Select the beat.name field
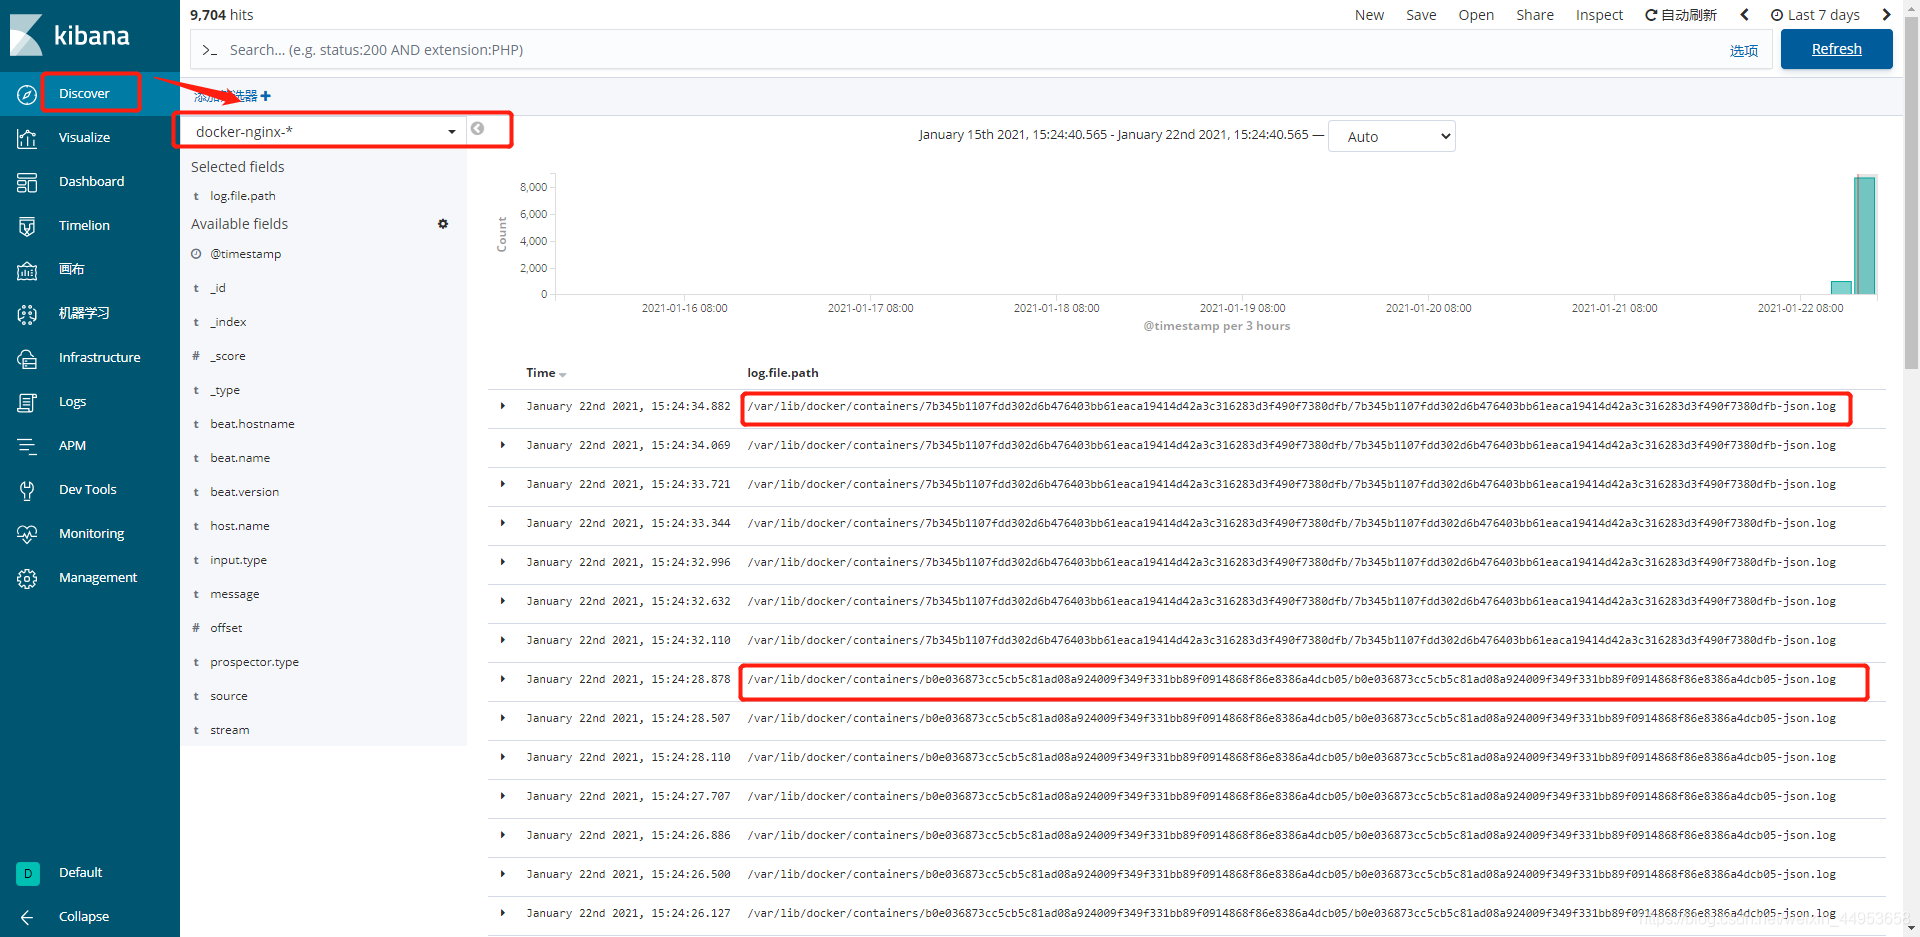This screenshot has width=1920, height=937. tap(240, 458)
